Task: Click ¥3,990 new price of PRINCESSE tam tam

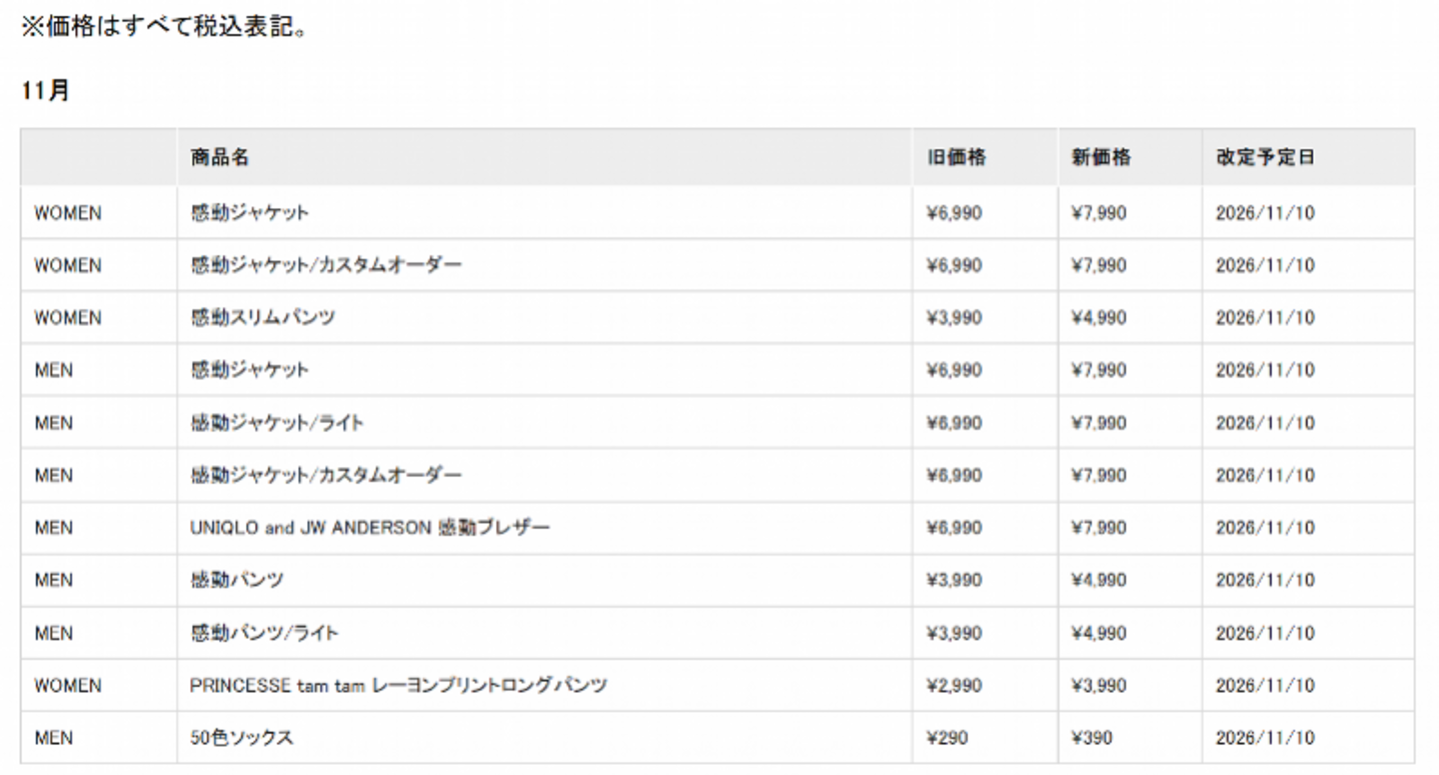Action: point(1098,686)
